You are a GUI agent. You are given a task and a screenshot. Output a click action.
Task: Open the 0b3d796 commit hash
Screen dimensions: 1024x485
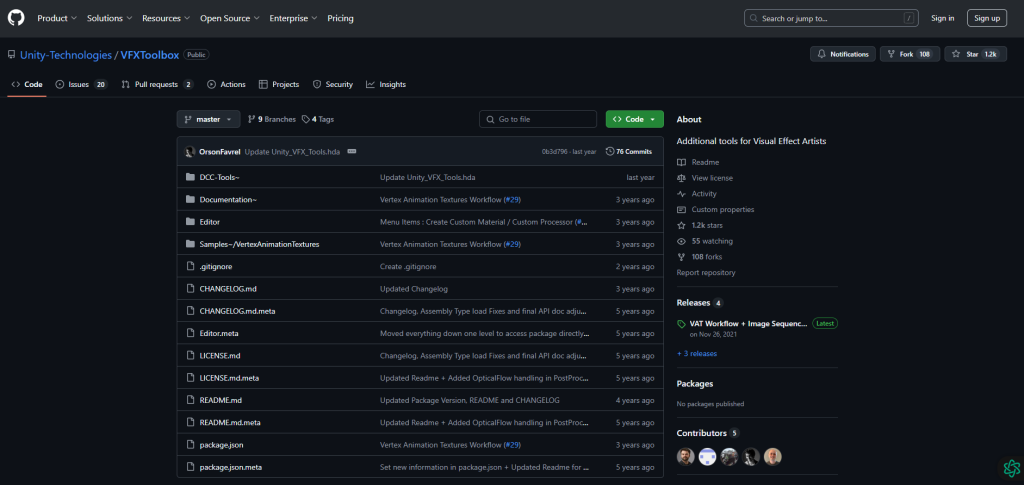point(555,151)
